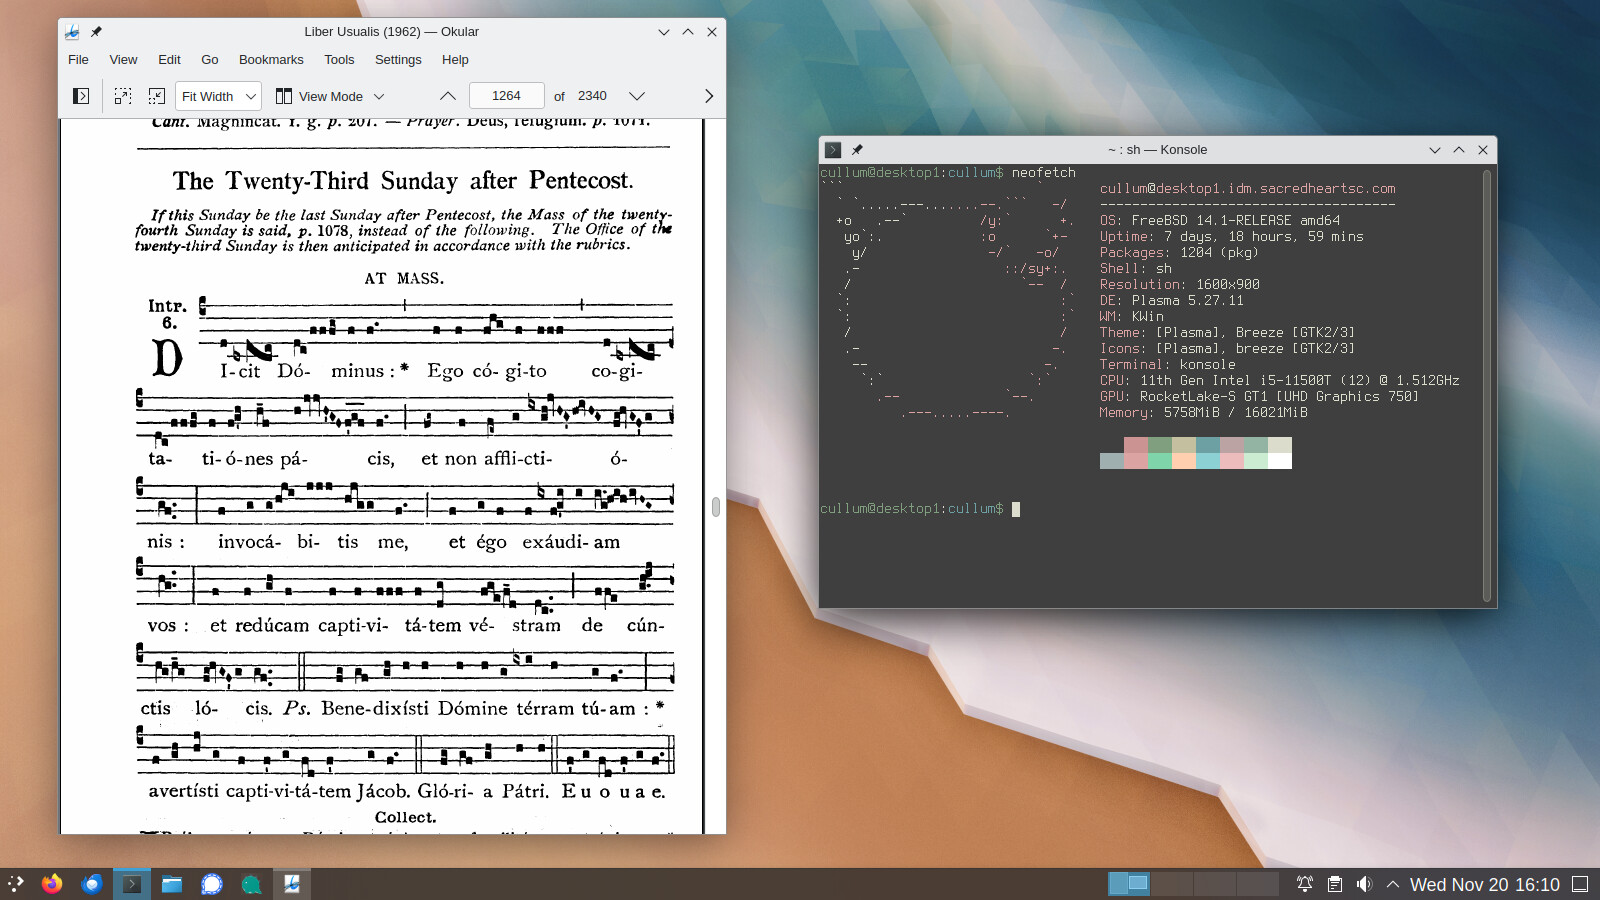
Task: Open the Settings menu in Okular
Action: click(398, 59)
